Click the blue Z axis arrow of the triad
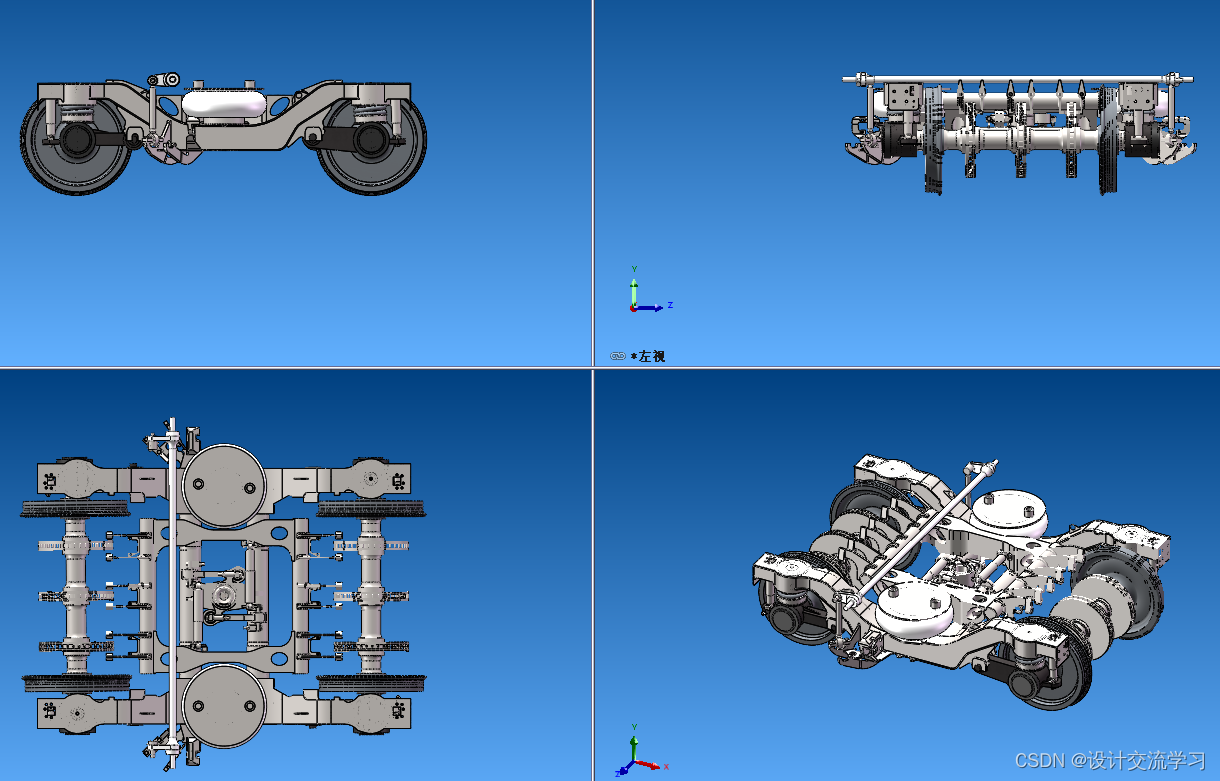The width and height of the screenshot is (1220, 781). point(650,307)
